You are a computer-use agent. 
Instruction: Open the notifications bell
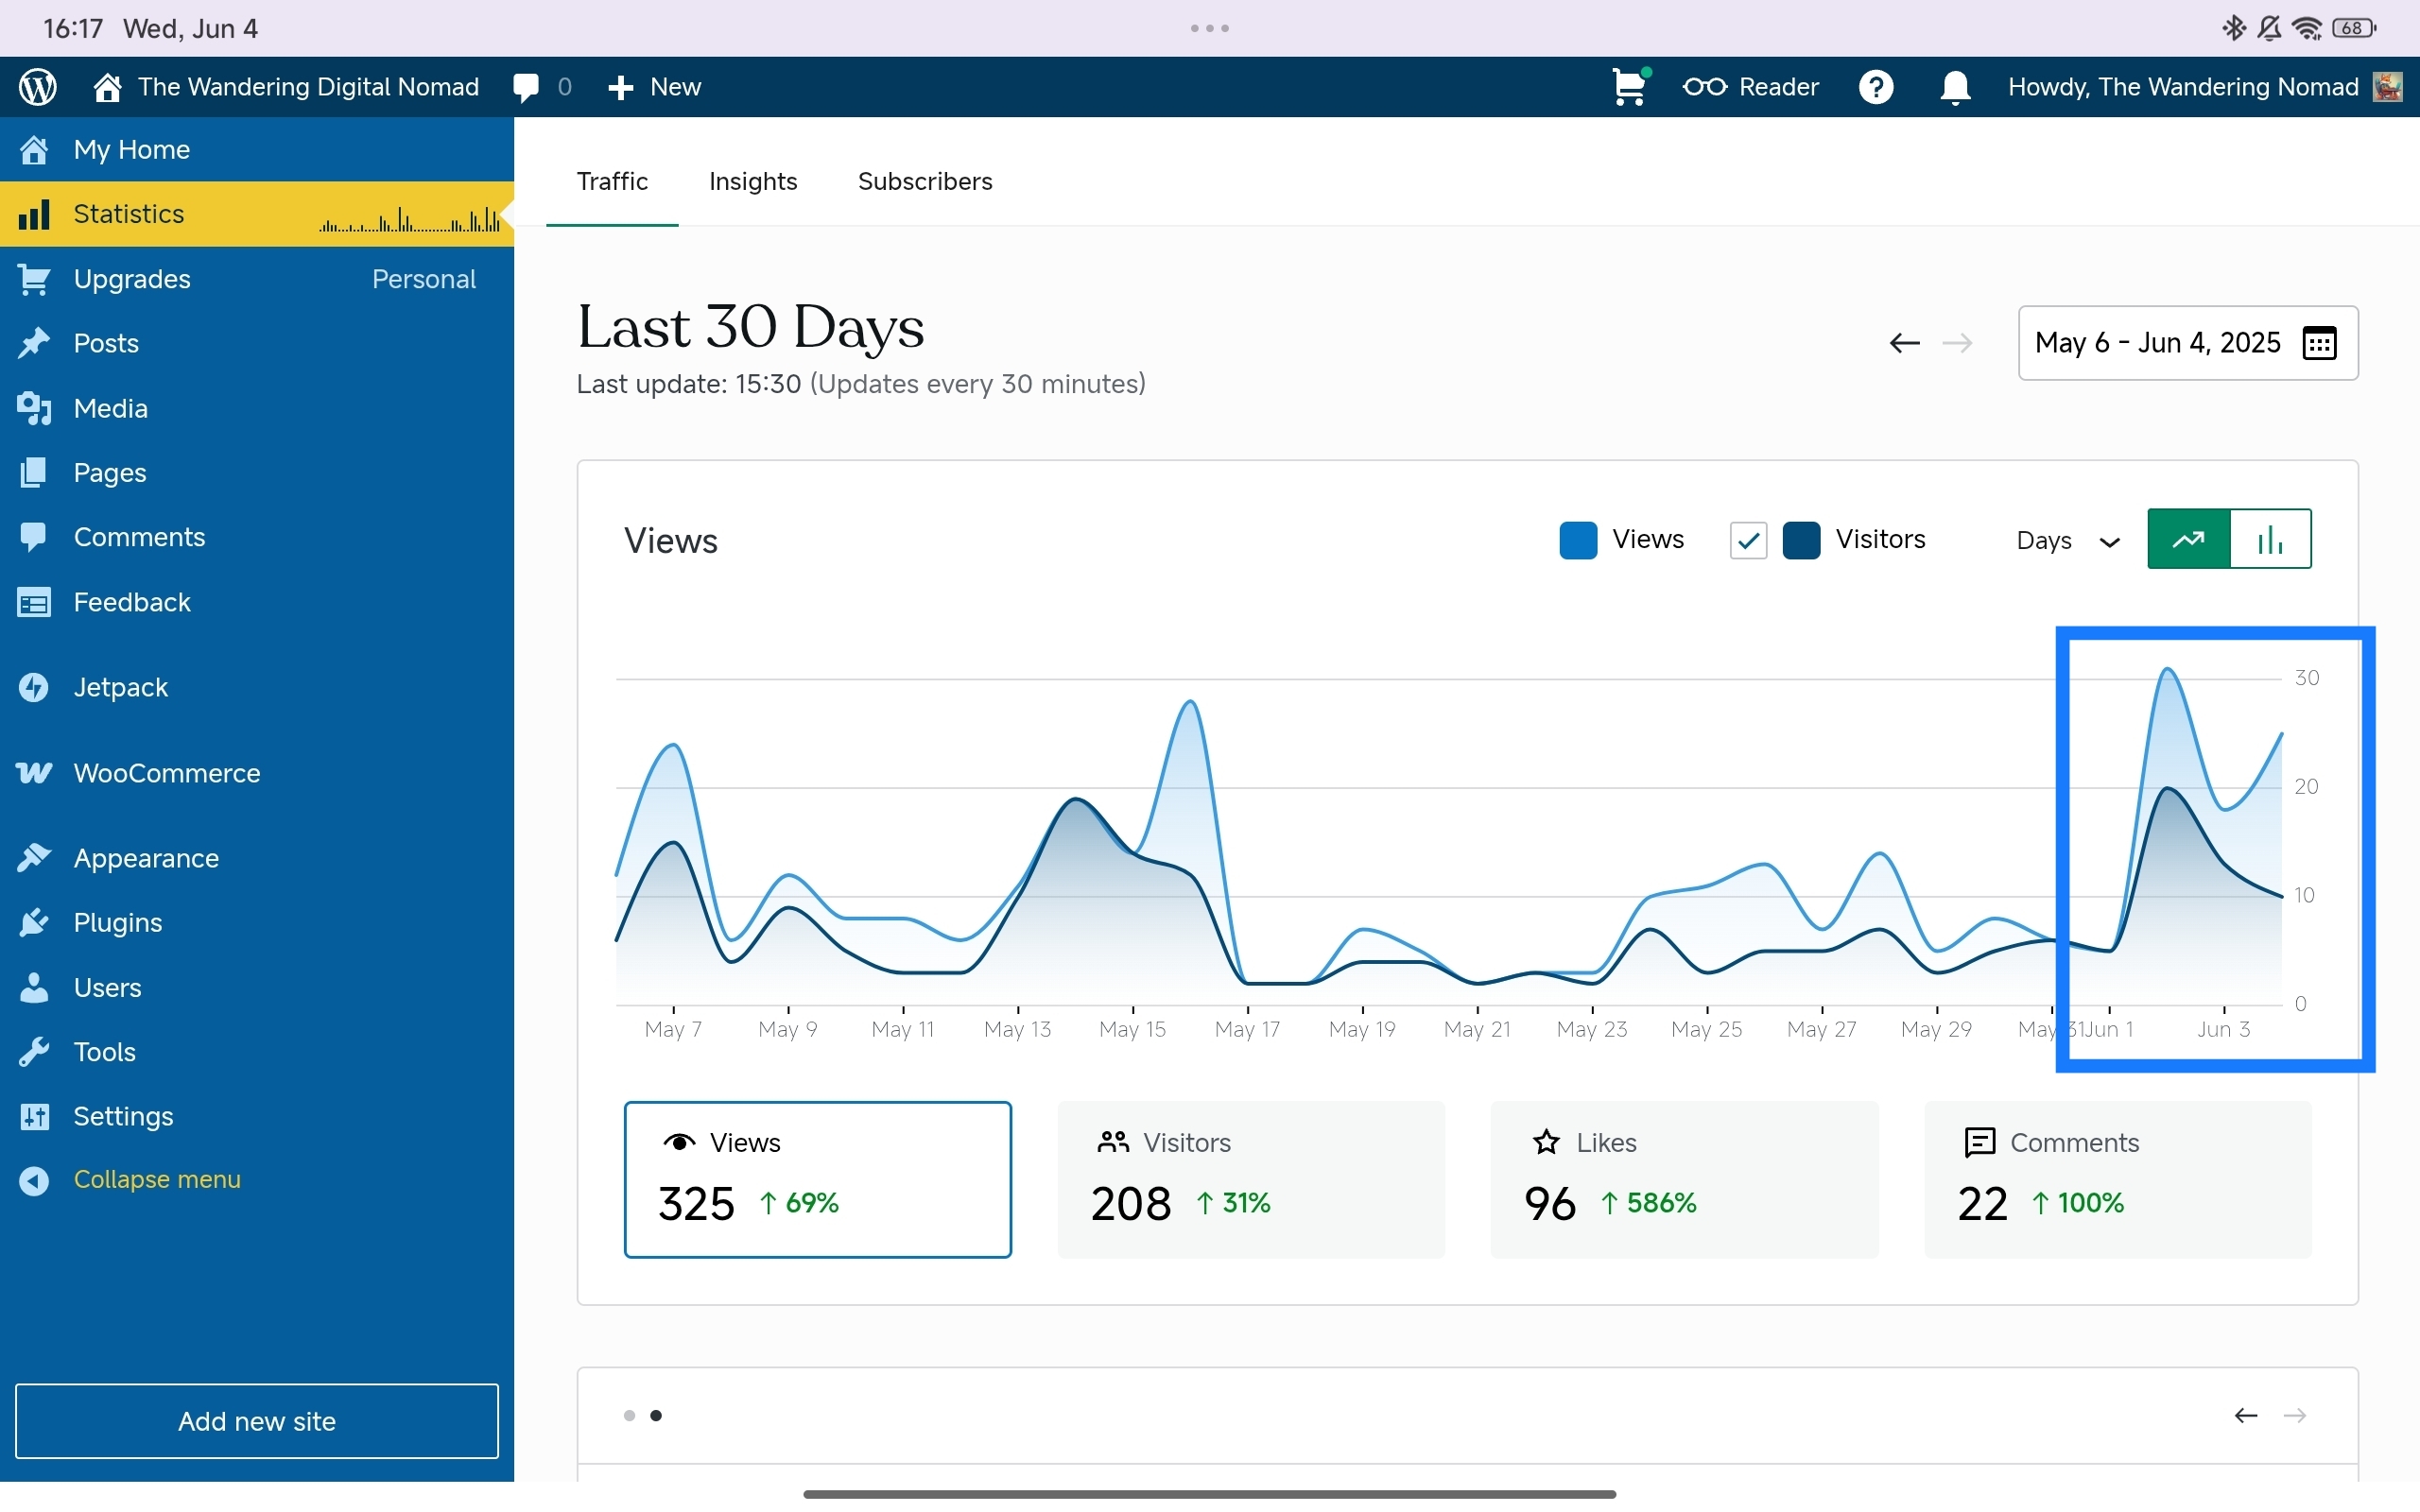(x=1955, y=87)
